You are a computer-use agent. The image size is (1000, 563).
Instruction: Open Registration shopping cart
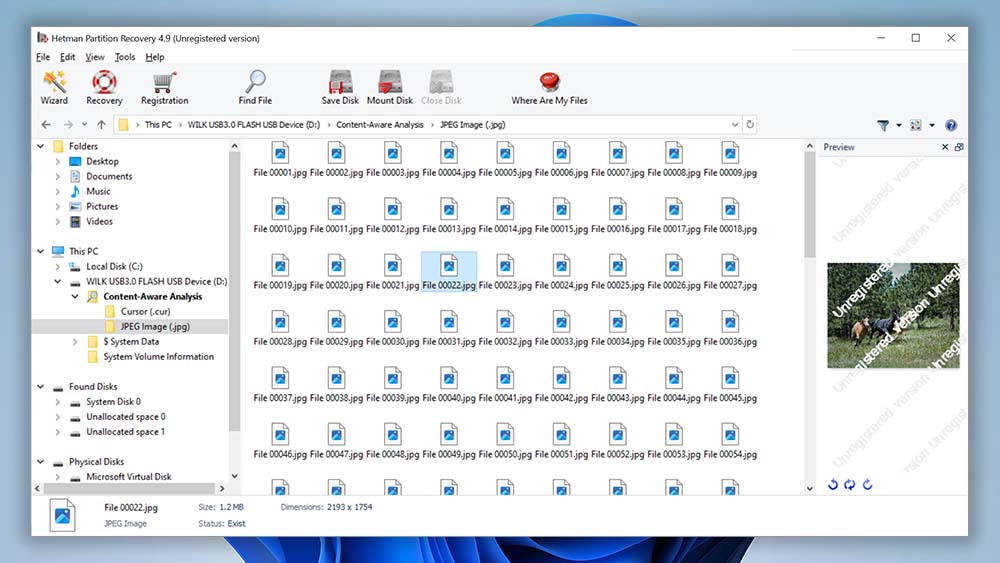(x=165, y=88)
